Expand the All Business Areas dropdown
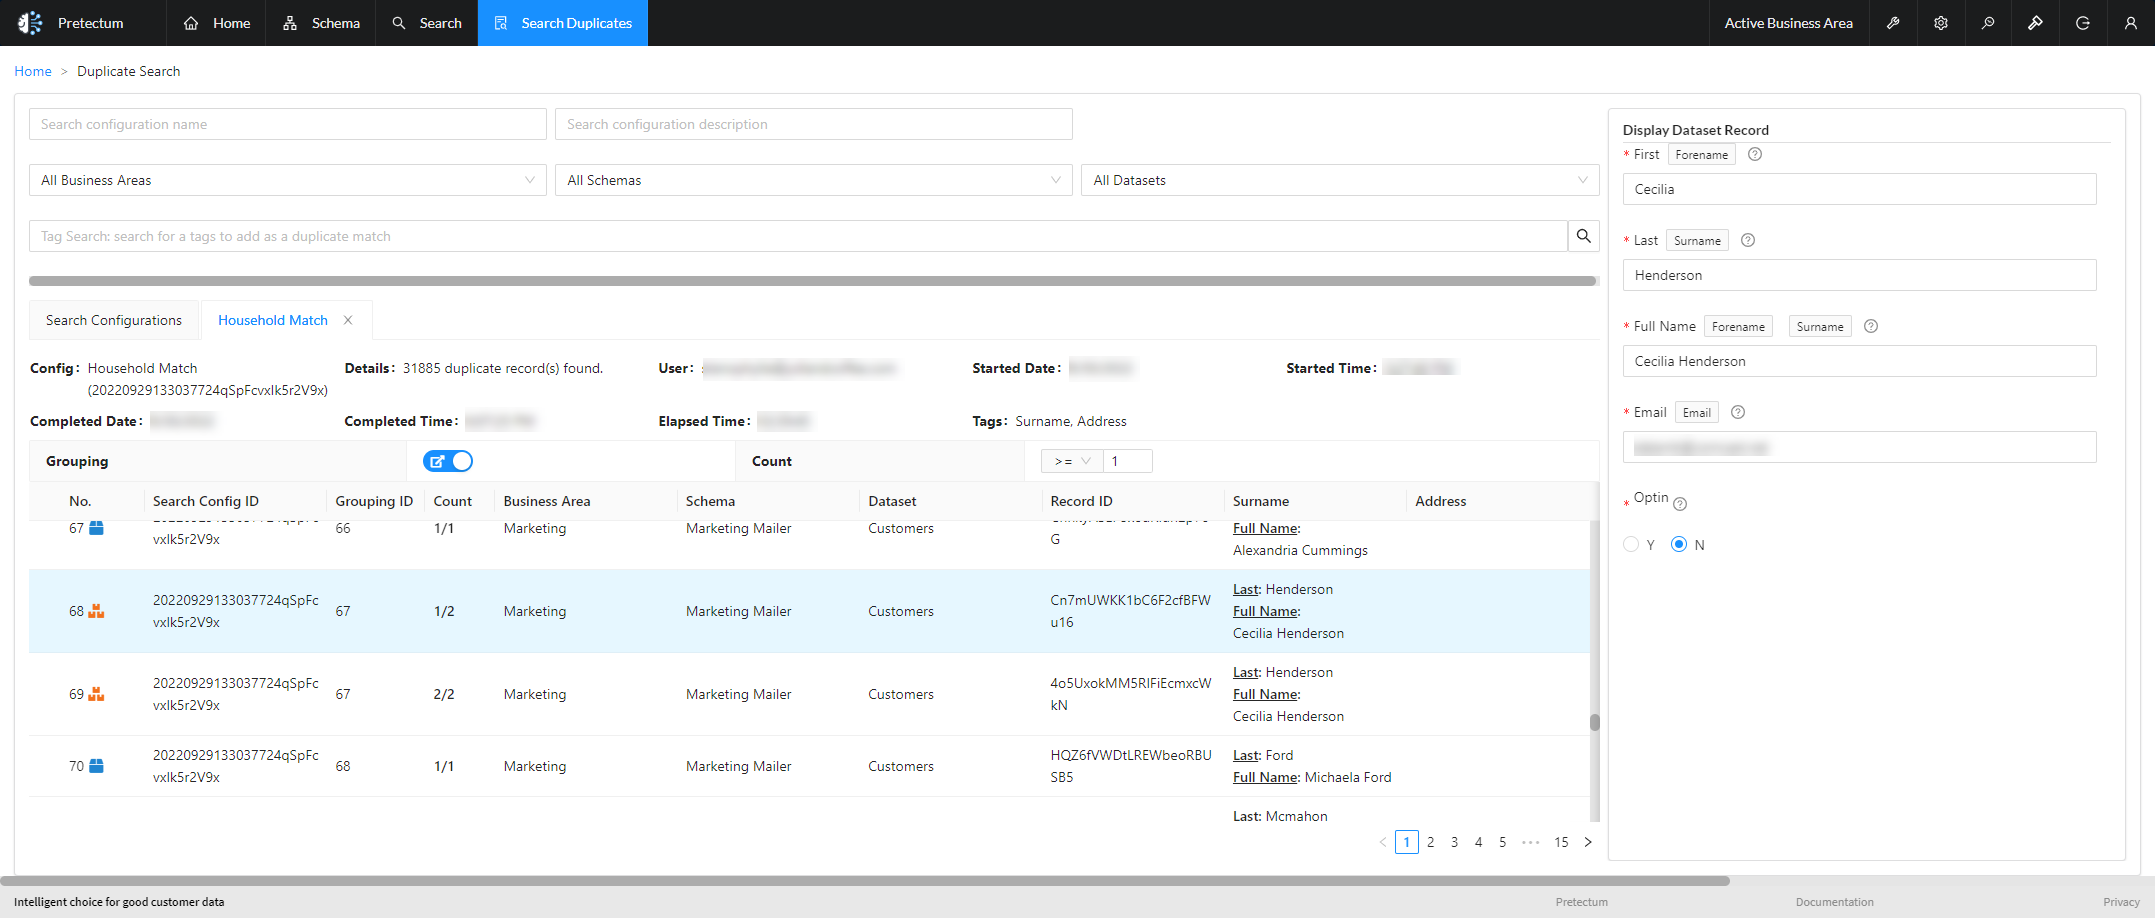 tap(288, 180)
